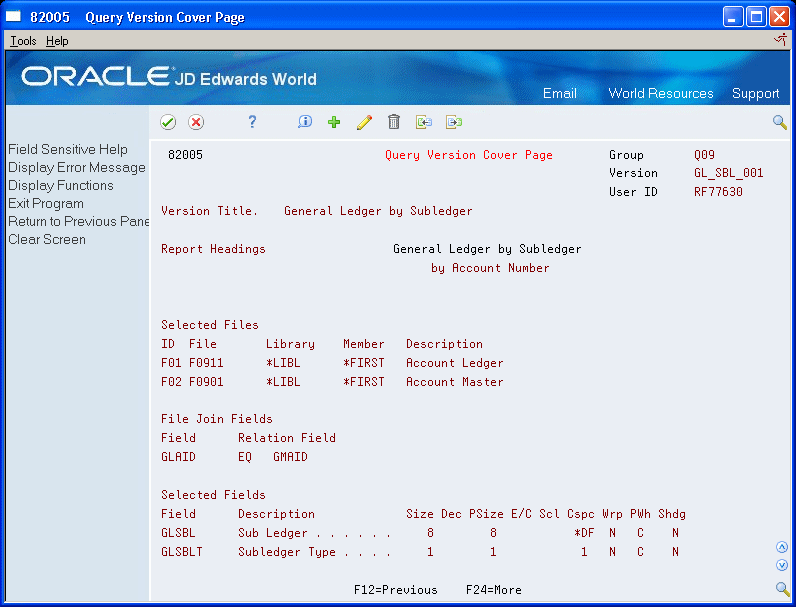Viewport: 796px width, 607px height.
Task: Click the export document icon with right arrow
Action: (454, 122)
